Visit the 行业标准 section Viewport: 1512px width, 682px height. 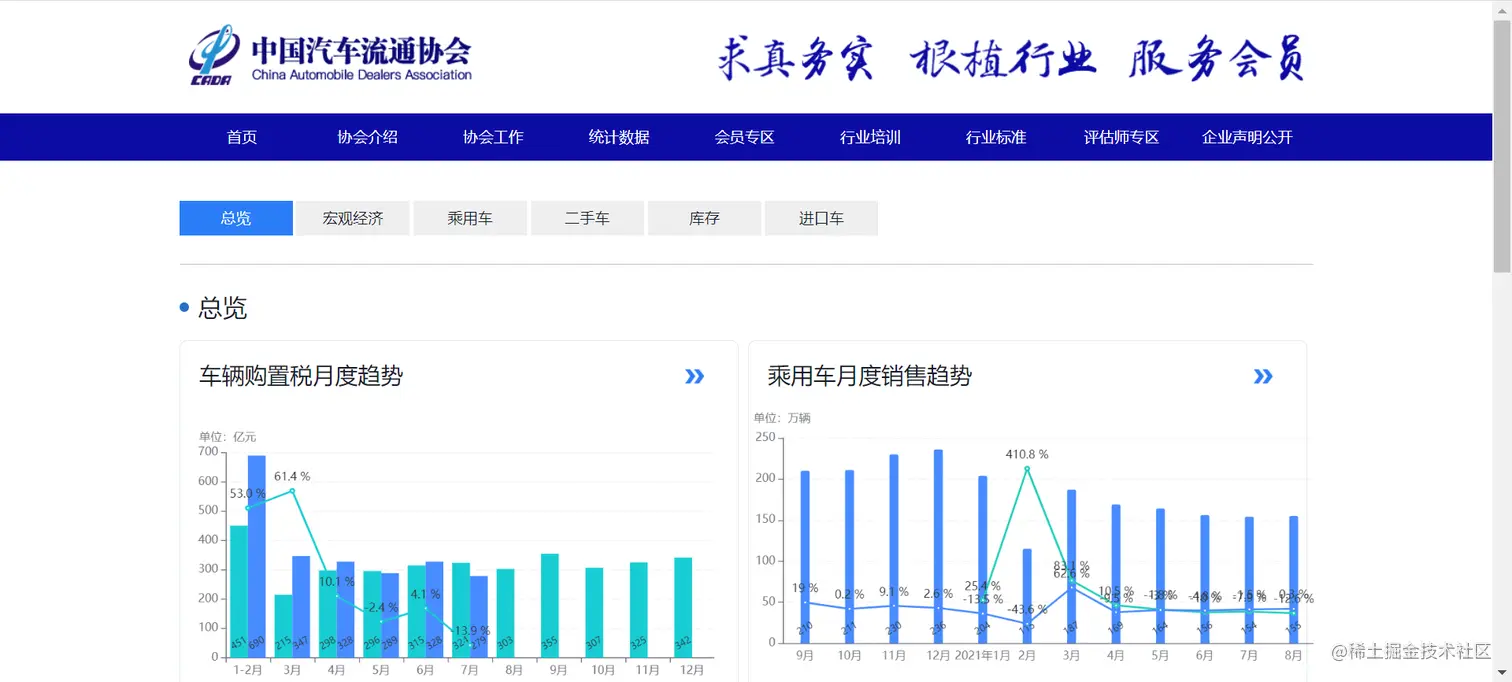click(995, 137)
